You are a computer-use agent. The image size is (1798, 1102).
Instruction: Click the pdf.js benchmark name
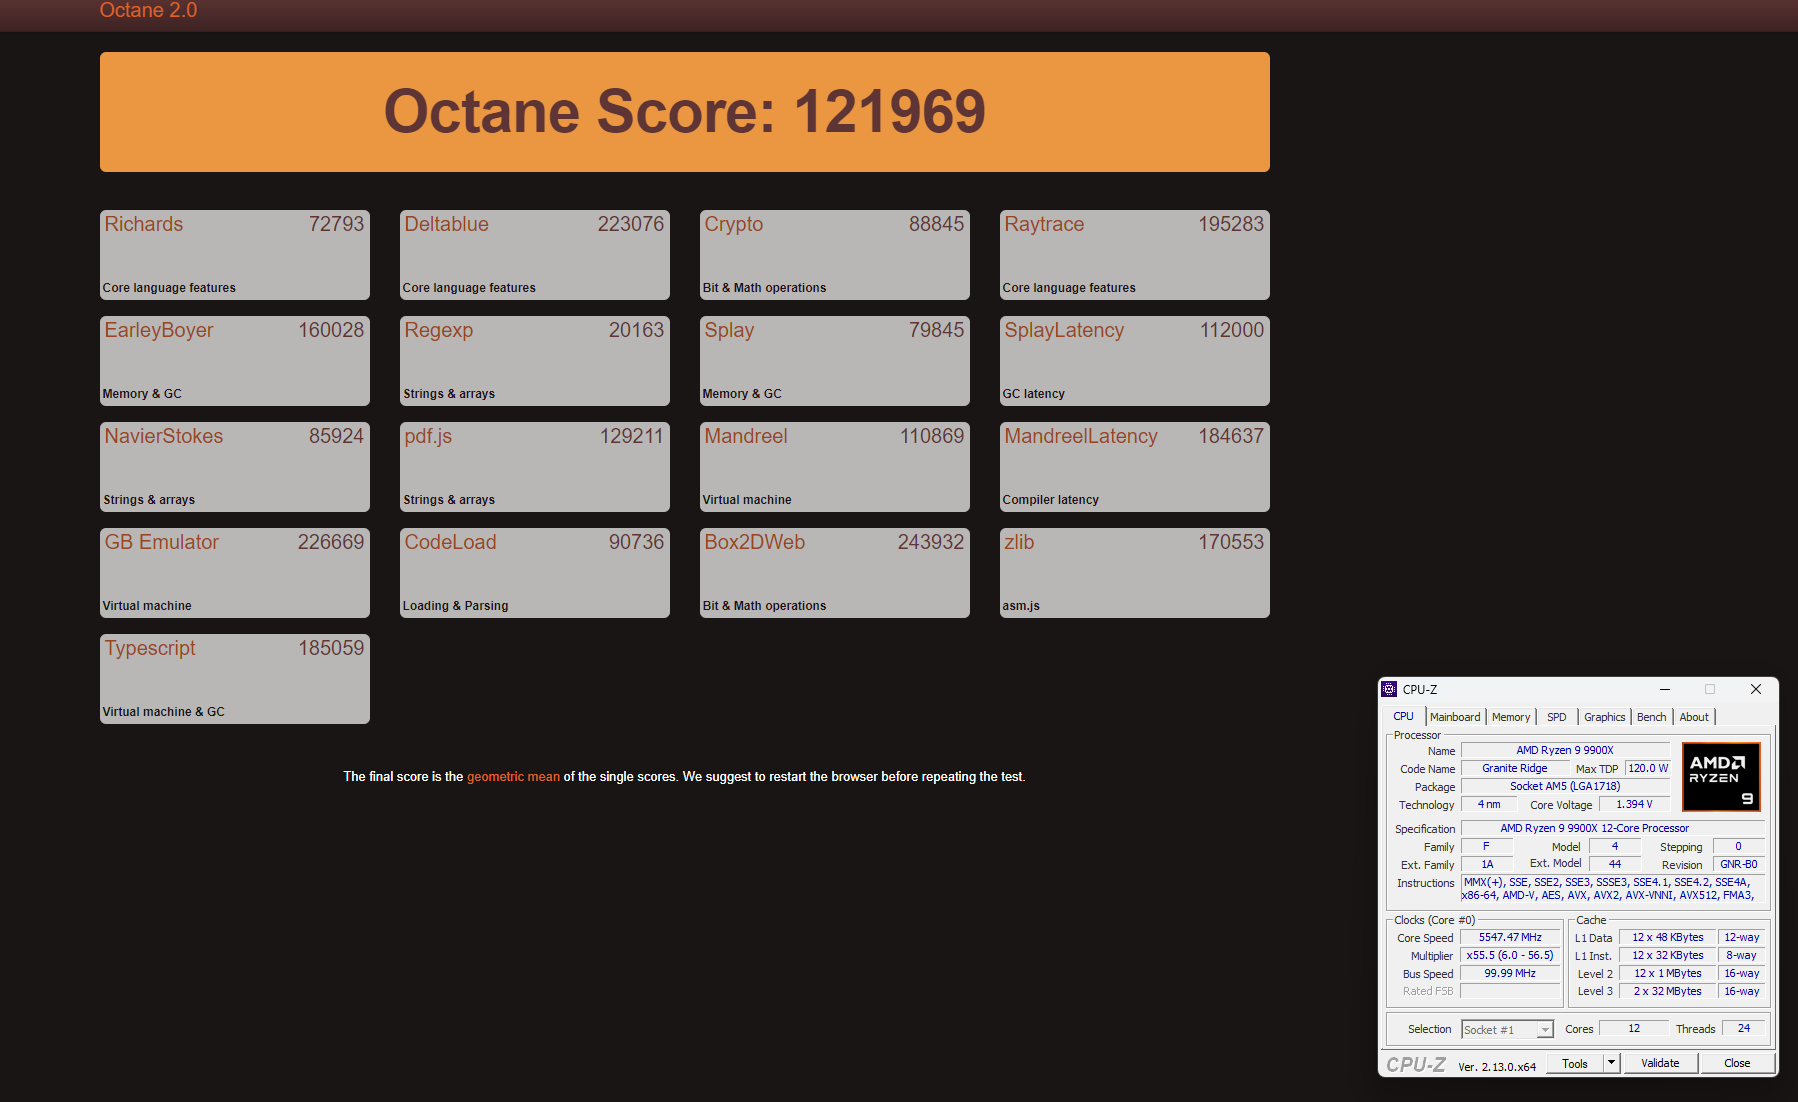click(x=428, y=436)
